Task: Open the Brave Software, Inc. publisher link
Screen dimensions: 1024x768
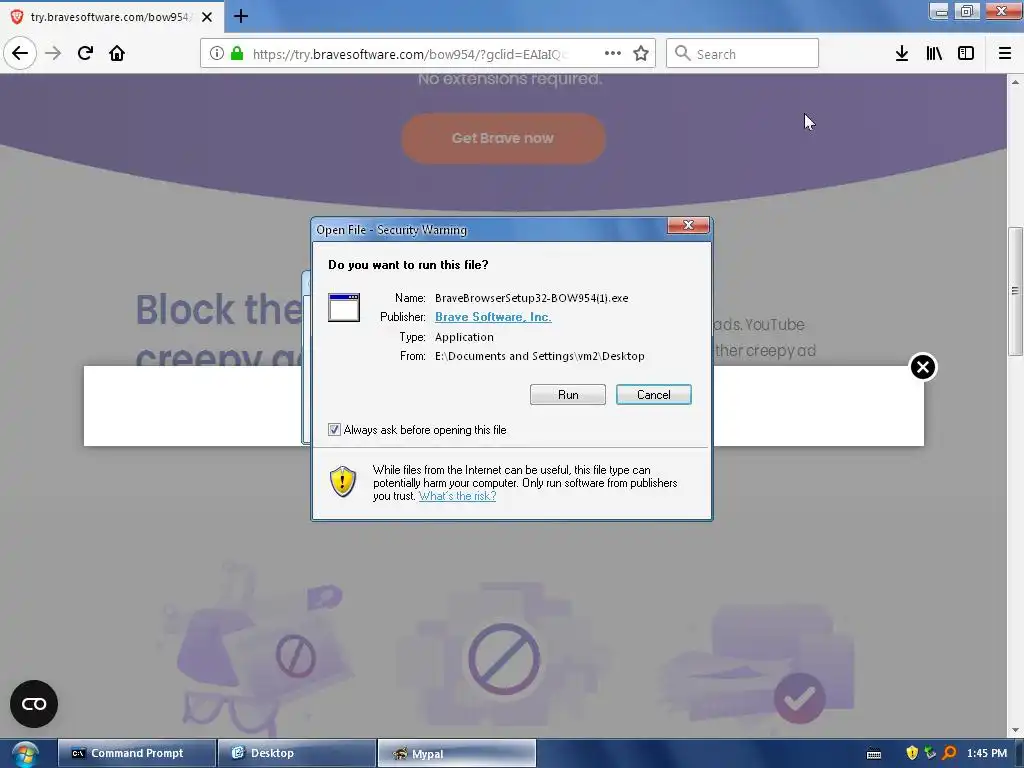Action: 493,317
